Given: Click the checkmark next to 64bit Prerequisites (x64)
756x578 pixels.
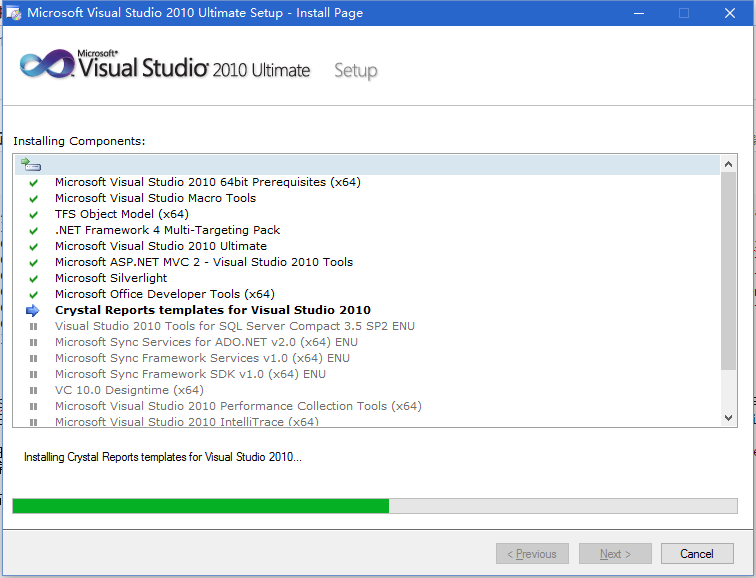Looking at the screenshot, I should (x=33, y=183).
